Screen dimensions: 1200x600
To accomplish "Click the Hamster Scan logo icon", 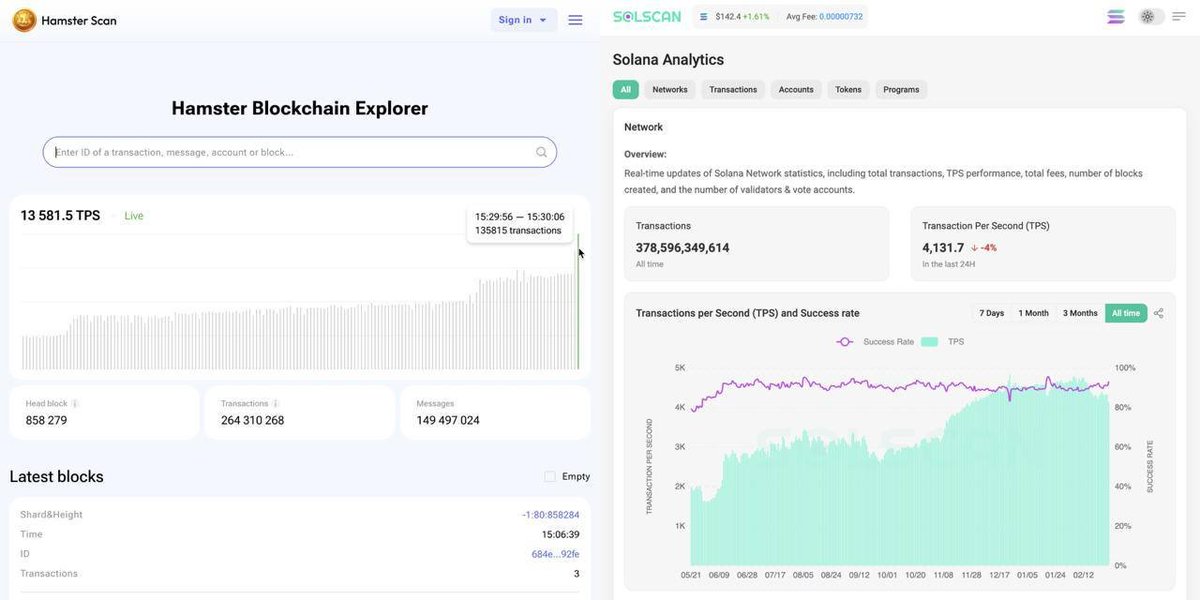I will tap(24, 20).
